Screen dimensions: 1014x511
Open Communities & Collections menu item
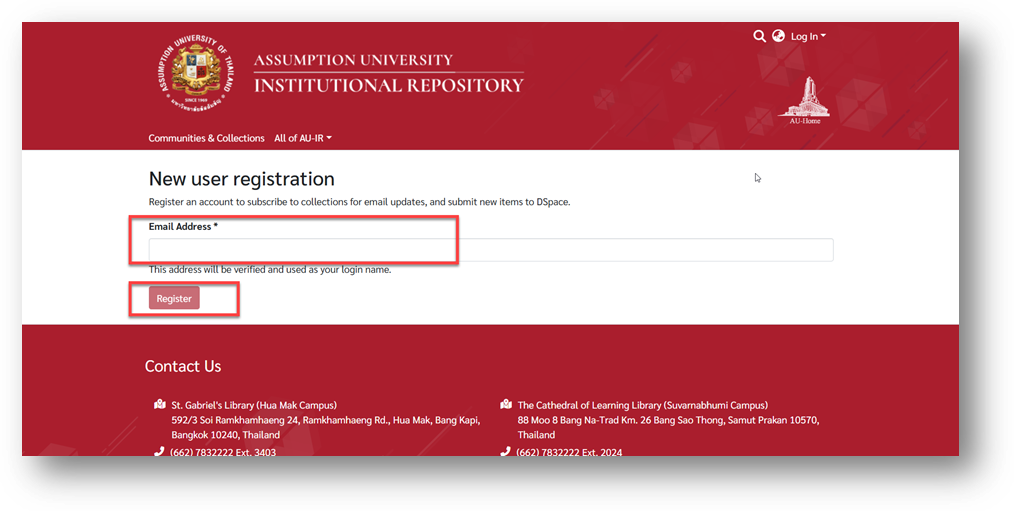206,138
